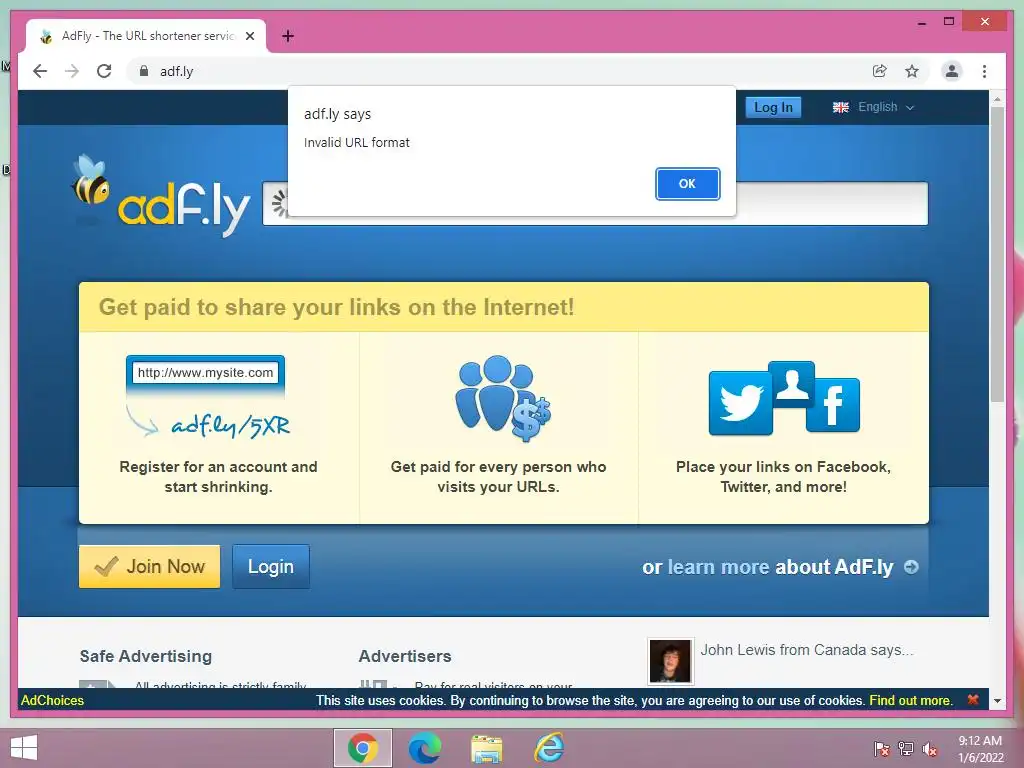
Task: Click scrollbar down arrow
Action: 997,701
